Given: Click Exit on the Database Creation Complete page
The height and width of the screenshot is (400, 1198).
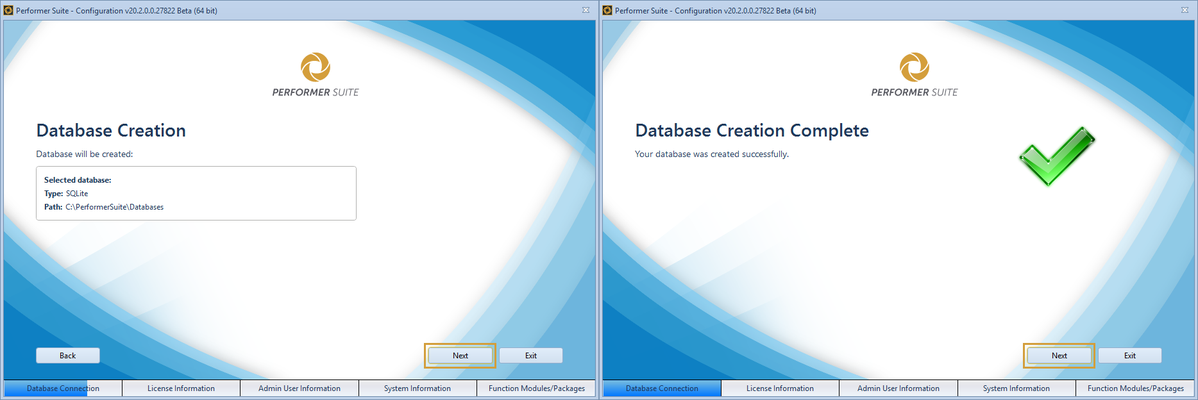Looking at the screenshot, I should point(1130,355).
